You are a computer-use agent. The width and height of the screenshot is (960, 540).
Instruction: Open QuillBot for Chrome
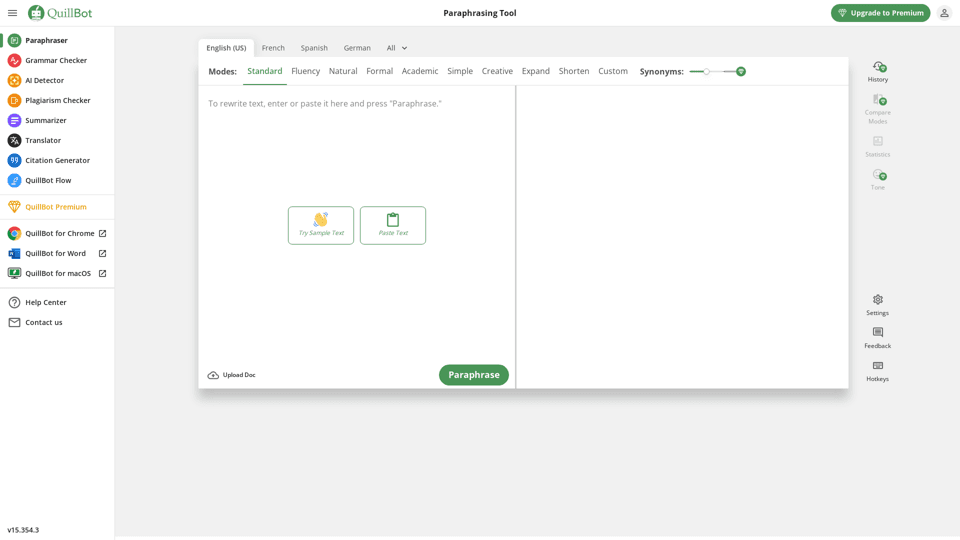click(x=57, y=233)
